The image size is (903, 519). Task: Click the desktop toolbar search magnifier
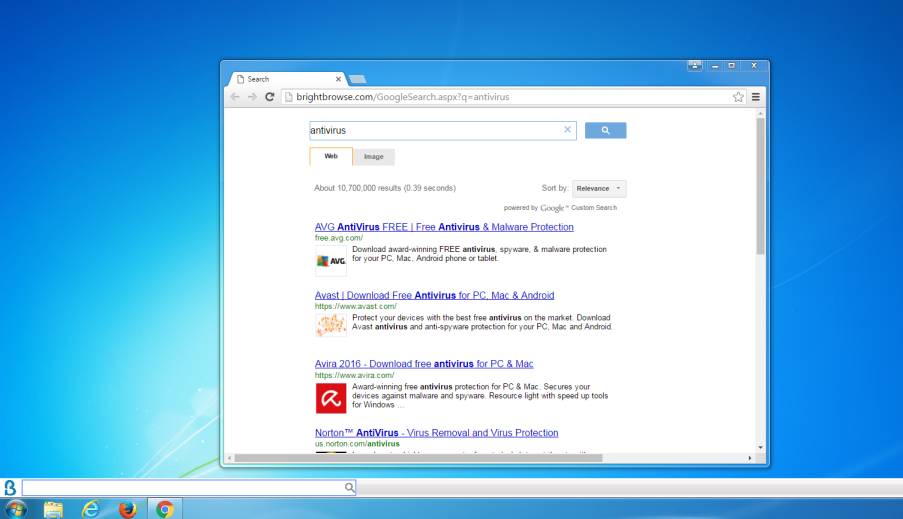[x=350, y=488]
